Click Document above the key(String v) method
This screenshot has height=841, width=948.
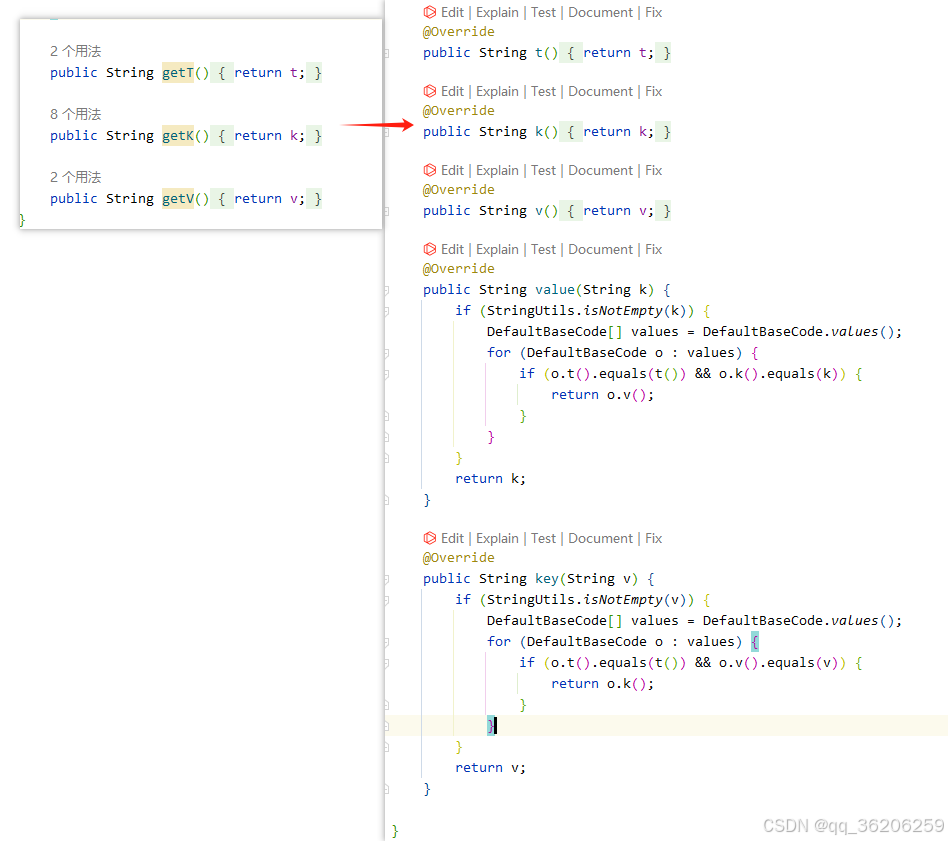tap(600, 538)
